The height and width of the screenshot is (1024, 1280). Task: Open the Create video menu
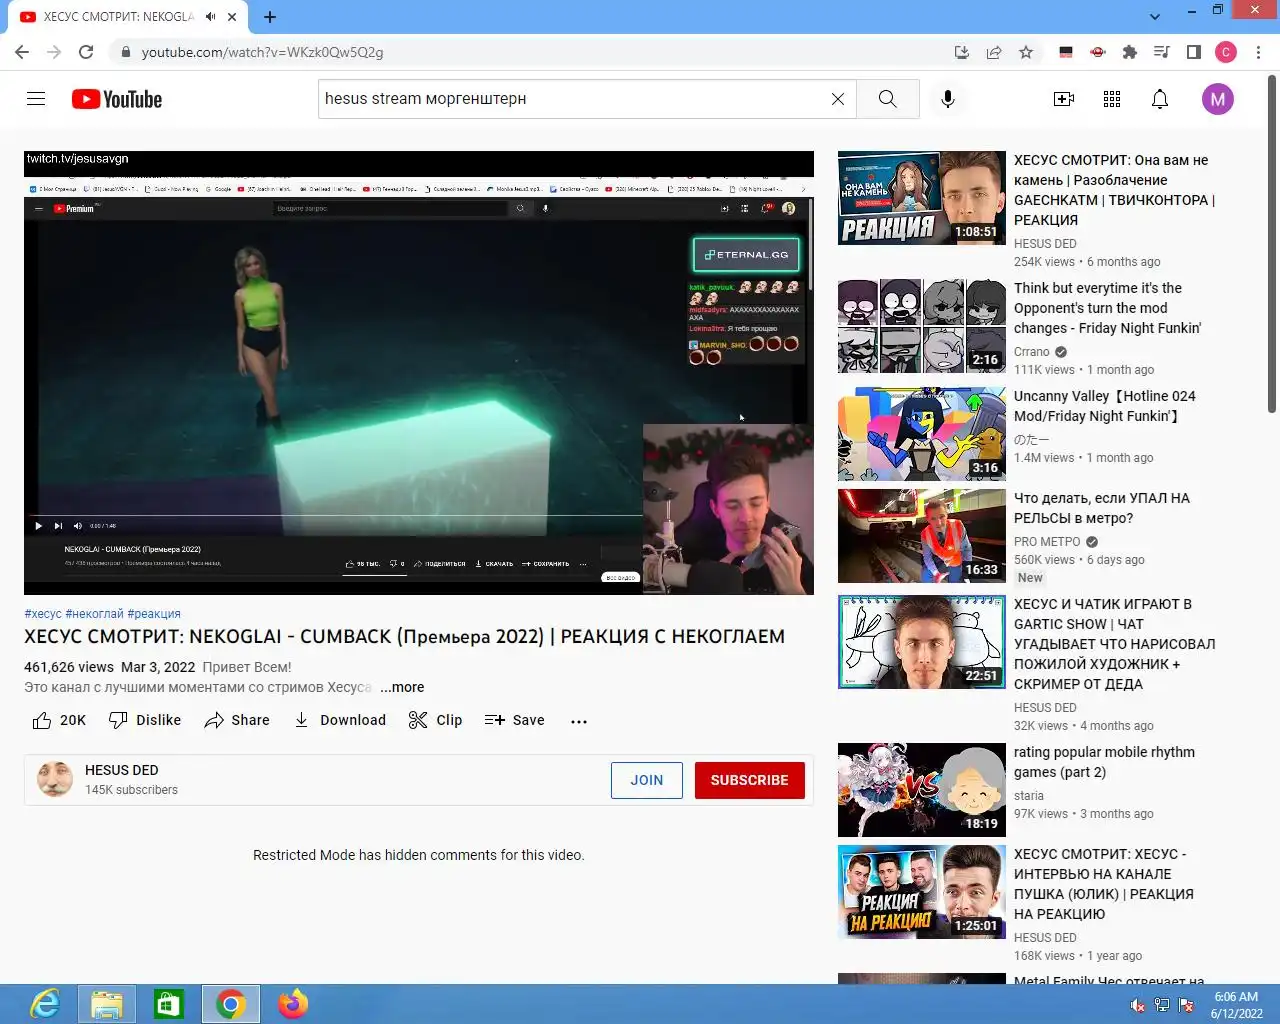tap(1064, 99)
